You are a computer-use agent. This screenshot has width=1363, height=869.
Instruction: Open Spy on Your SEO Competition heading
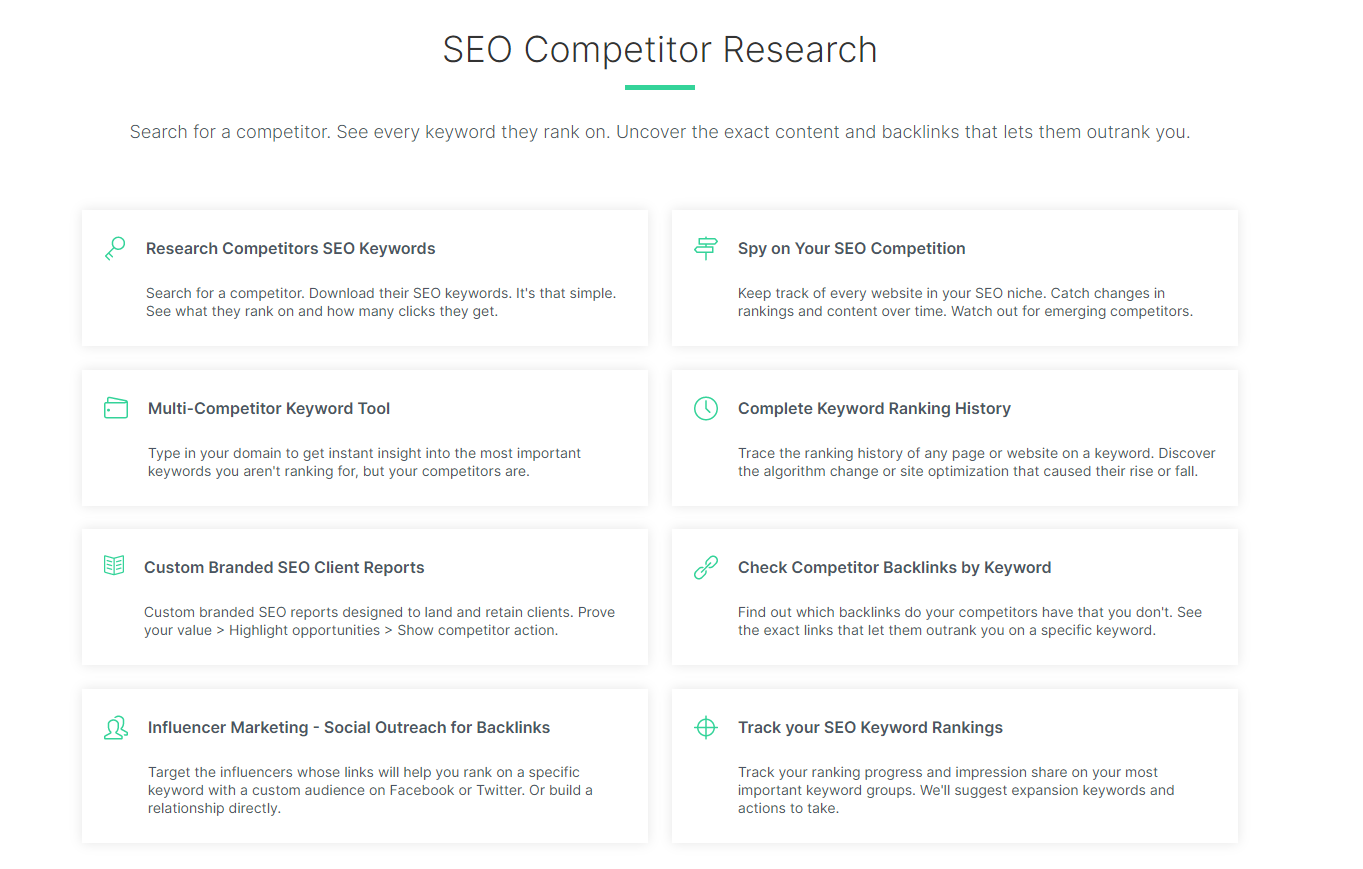(x=852, y=248)
